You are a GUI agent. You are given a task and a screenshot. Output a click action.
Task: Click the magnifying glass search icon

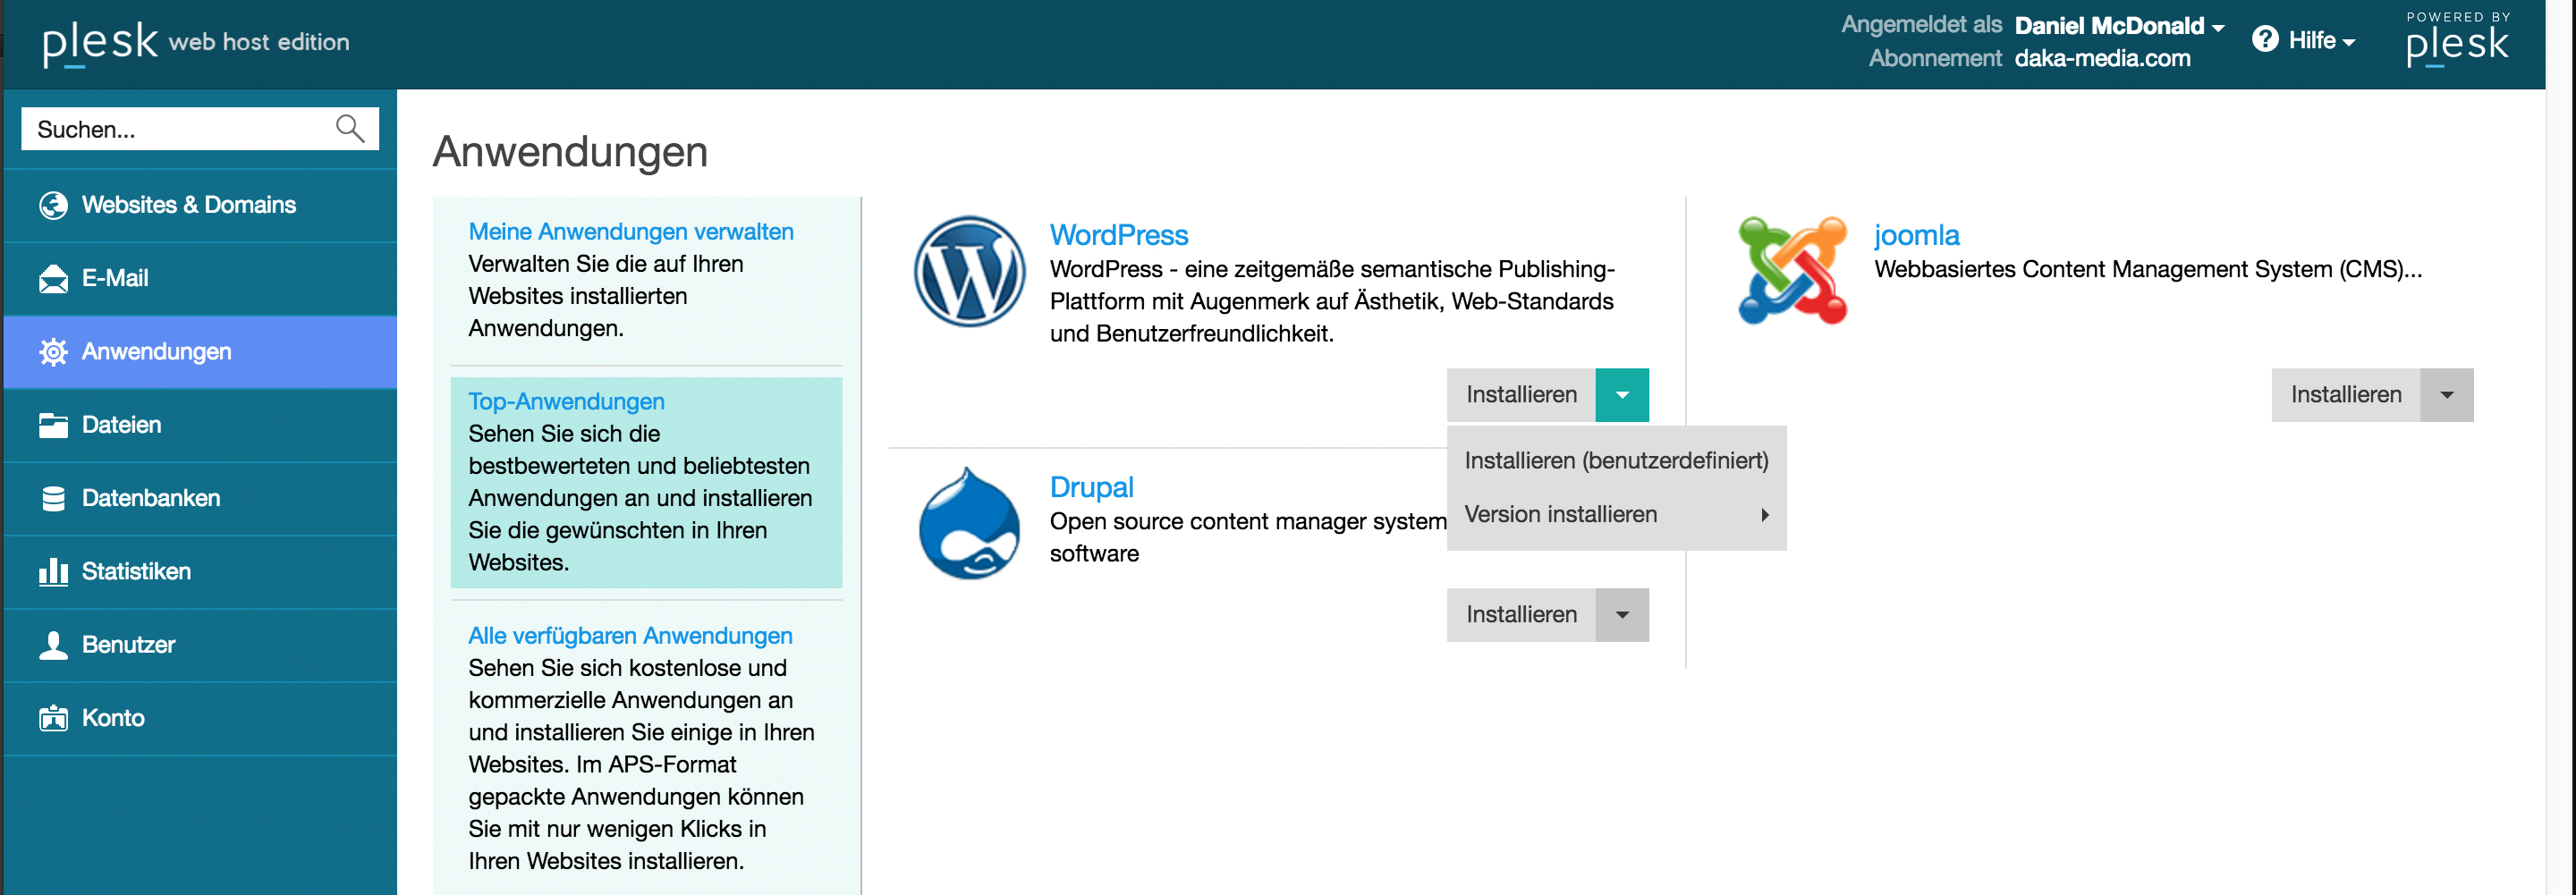click(x=349, y=129)
